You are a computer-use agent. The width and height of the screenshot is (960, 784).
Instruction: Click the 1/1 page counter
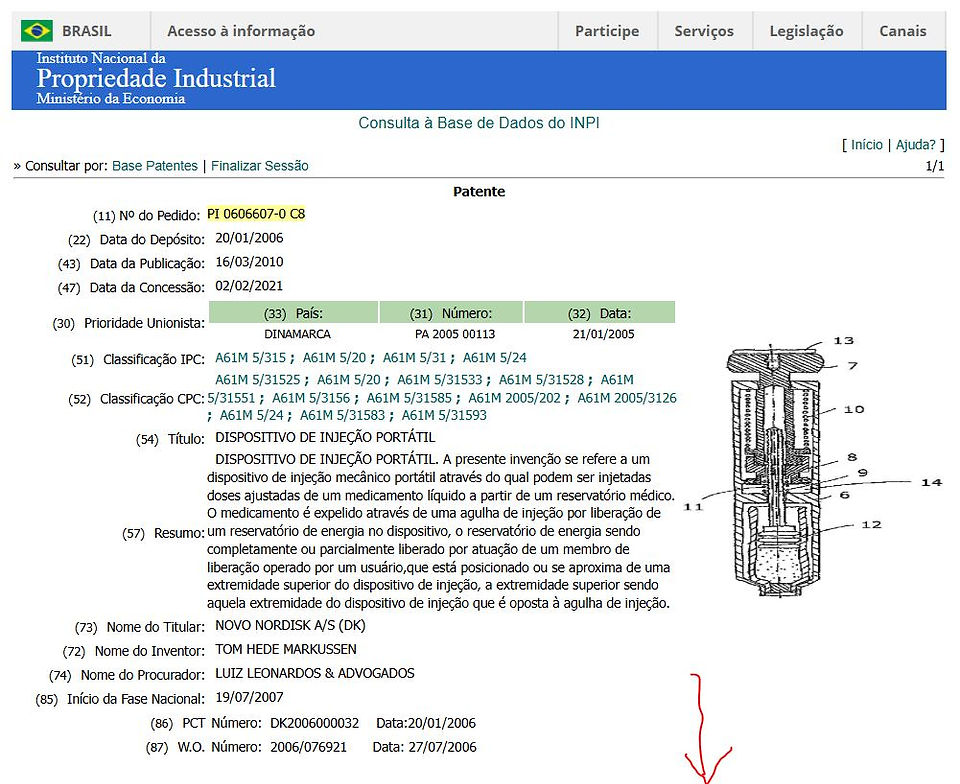click(x=935, y=166)
